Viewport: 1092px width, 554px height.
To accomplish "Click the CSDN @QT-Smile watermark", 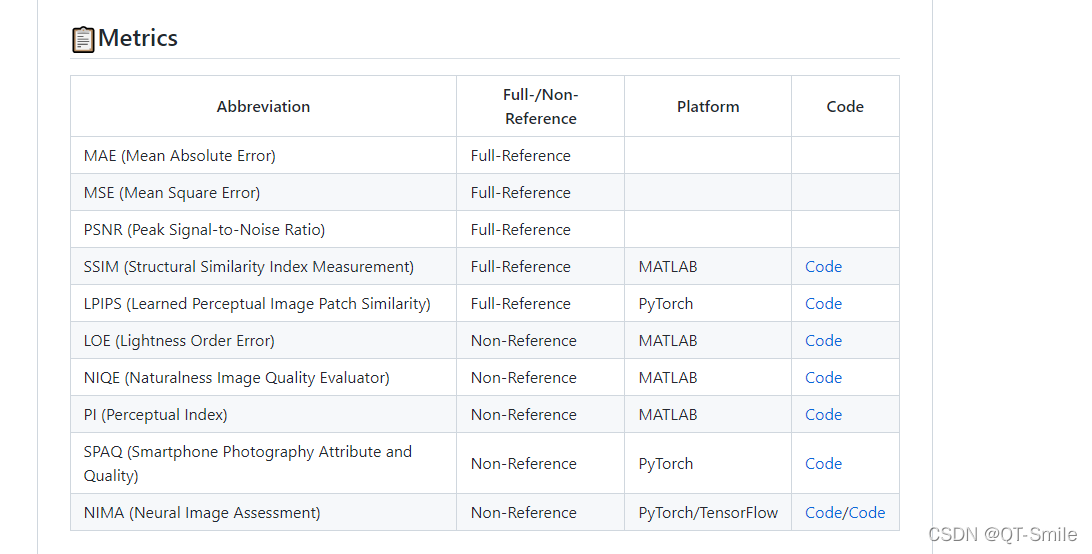I will 1002,534.
